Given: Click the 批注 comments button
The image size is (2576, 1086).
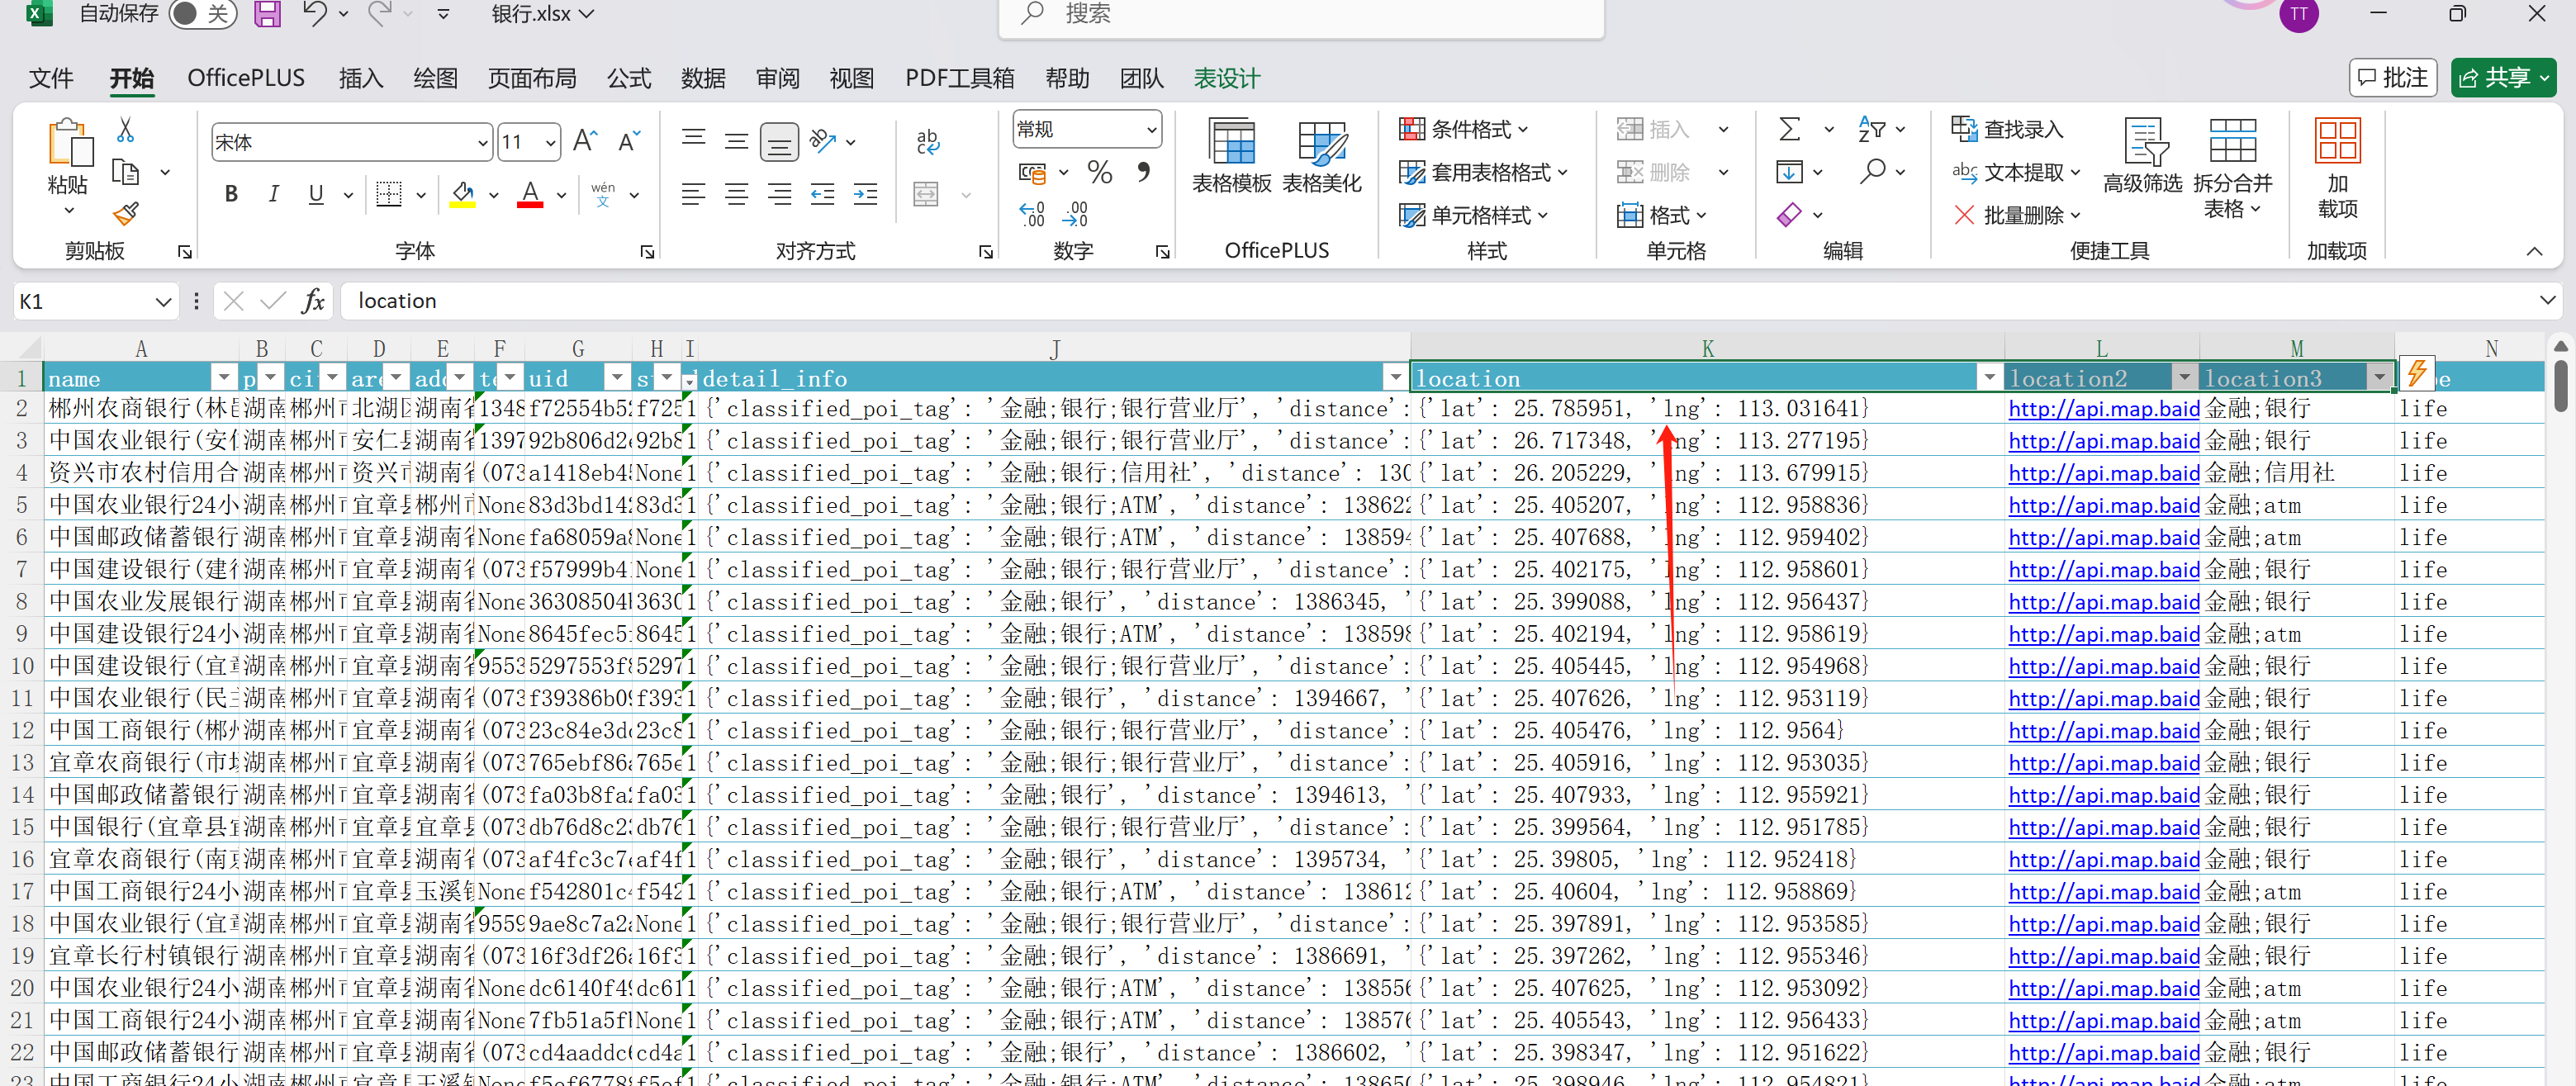Looking at the screenshot, I should (x=2392, y=78).
